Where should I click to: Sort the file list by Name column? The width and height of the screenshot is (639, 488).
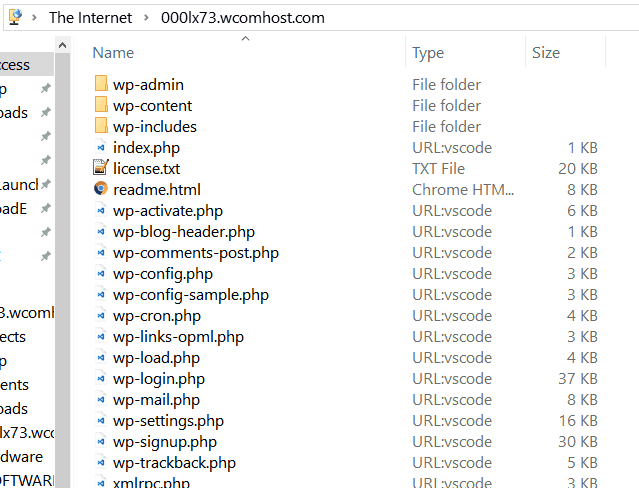point(113,53)
